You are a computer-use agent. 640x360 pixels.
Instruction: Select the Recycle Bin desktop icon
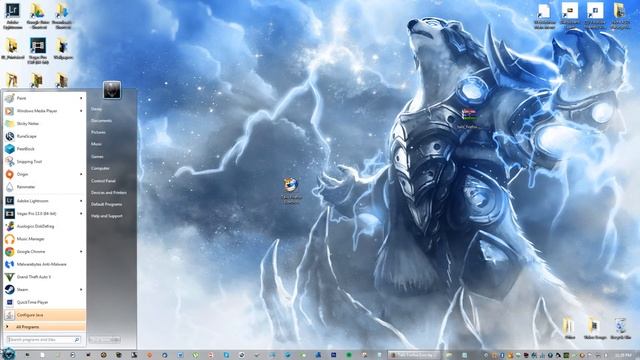620,329
